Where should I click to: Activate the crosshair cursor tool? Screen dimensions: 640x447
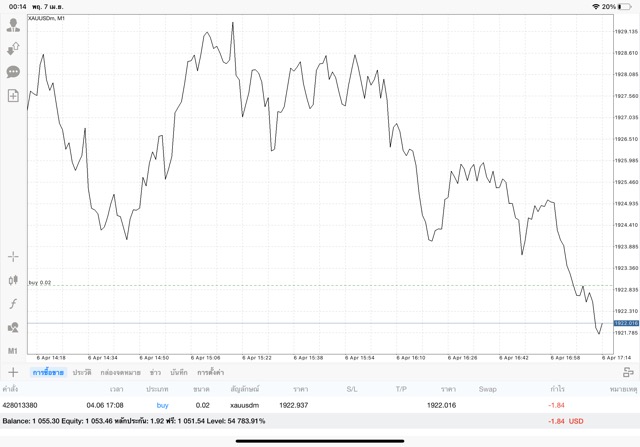point(13,257)
